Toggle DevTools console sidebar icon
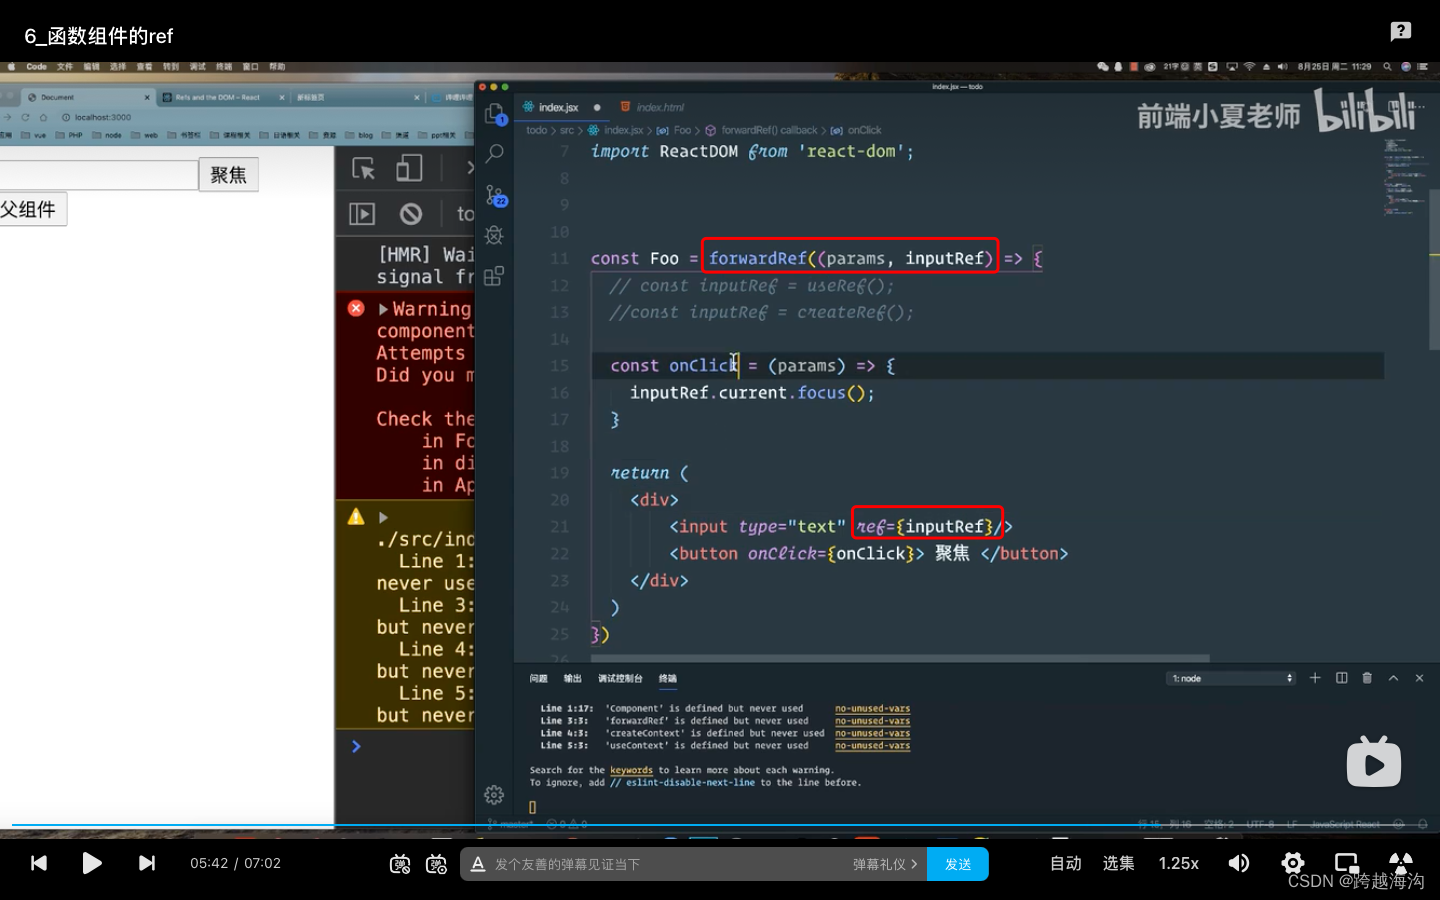The width and height of the screenshot is (1440, 900). pos(362,214)
